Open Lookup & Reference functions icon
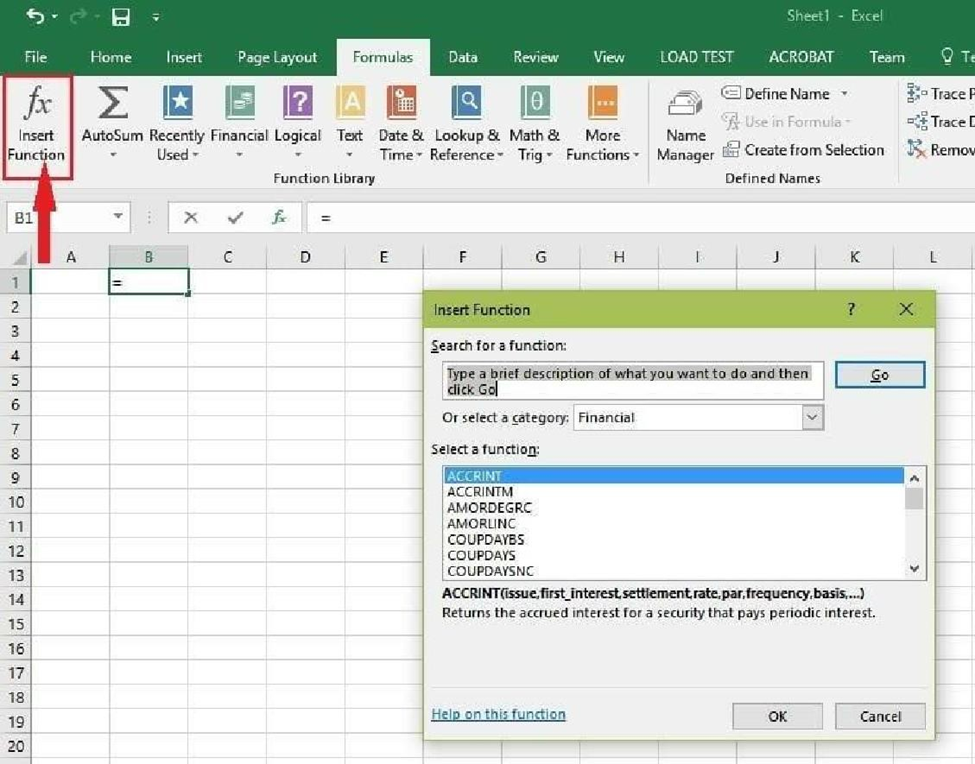 (465, 104)
